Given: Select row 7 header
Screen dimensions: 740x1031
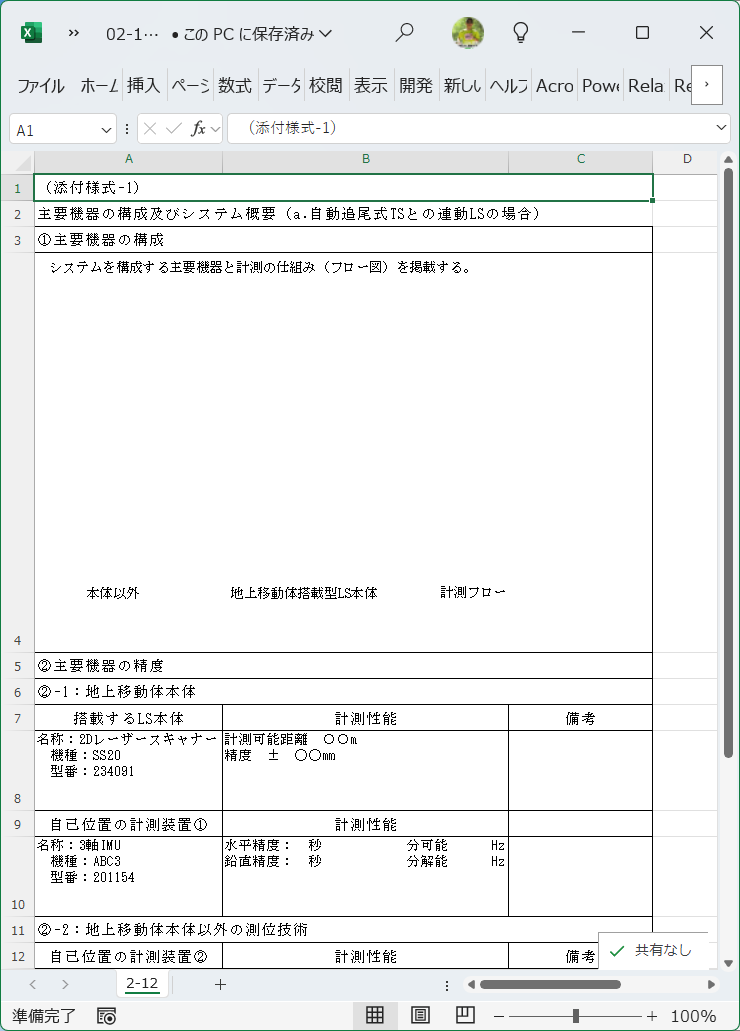Looking at the screenshot, I should (18, 718).
